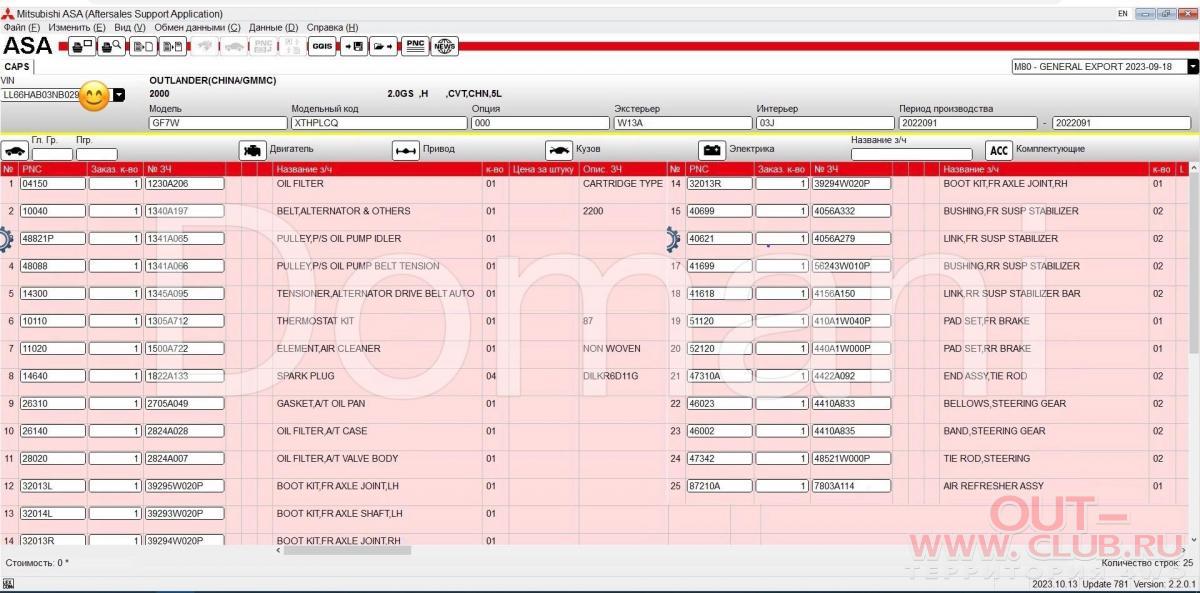1200x593 pixels.
Task: Click the Интерьер field showing 03J
Action: pyautogui.click(x=825, y=123)
